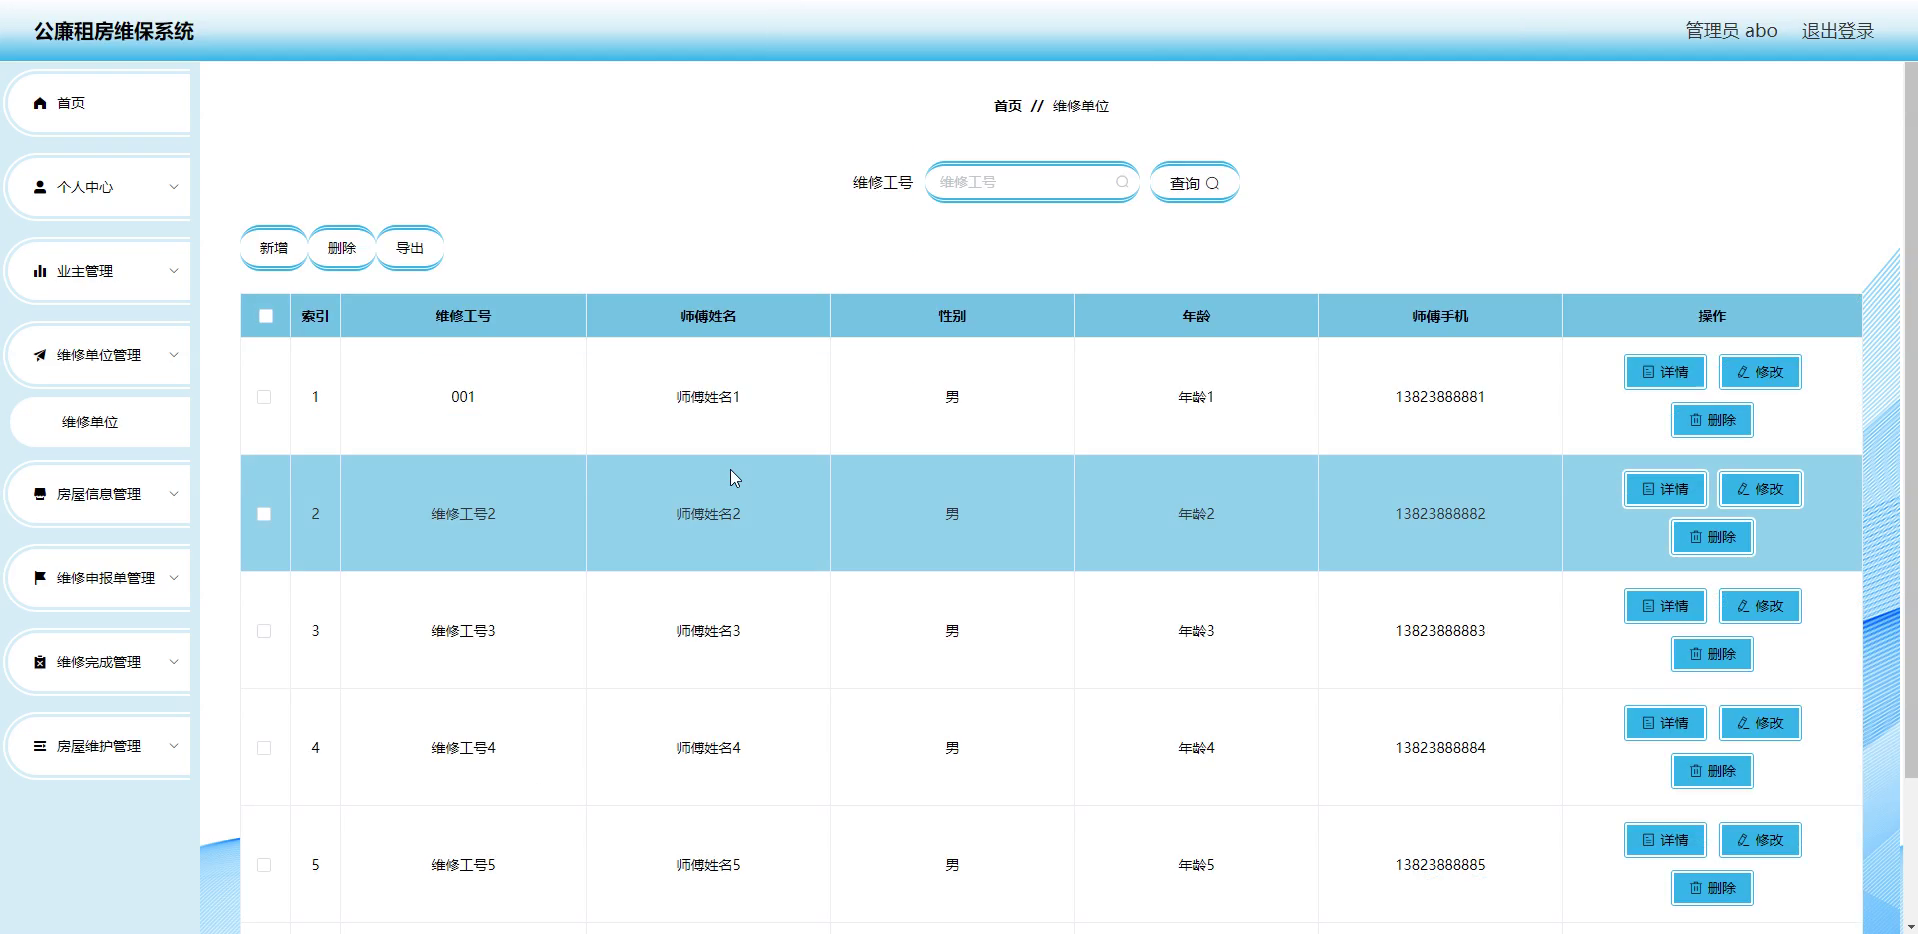Screen dimensions: 1918x934
Task: Open 详情 for 维修工号2
Action: (1665, 489)
